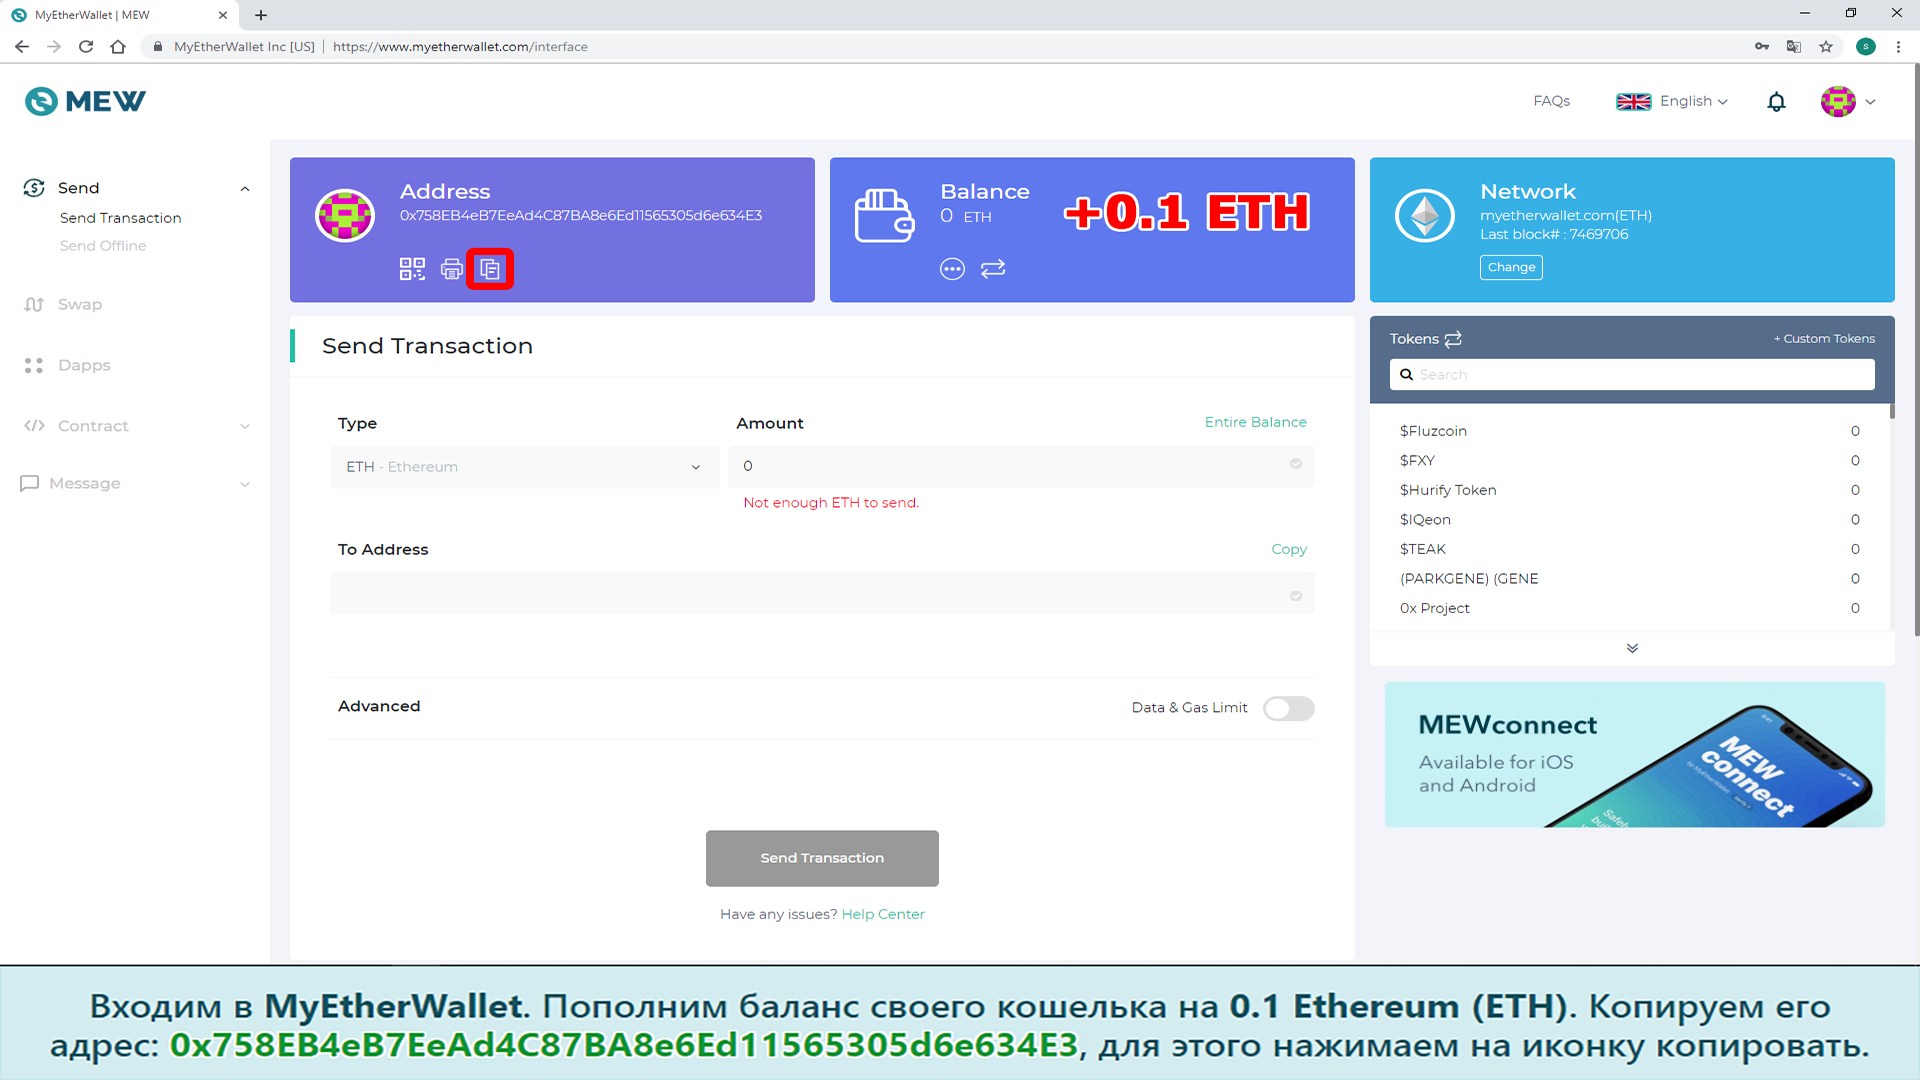Open a new browser tab
This screenshot has height=1080, width=1920.
coord(261,15)
